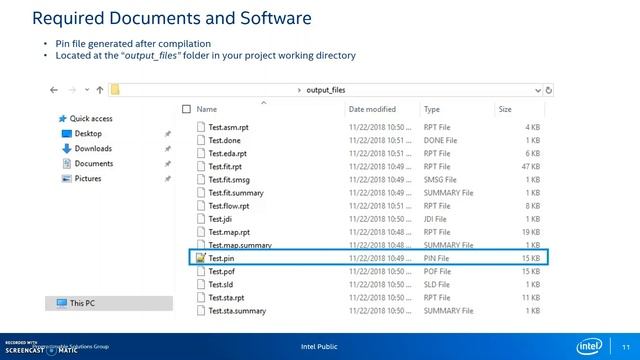Click the Desktop folder icon
This screenshot has width=640, height=360.
click(x=67, y=133)
